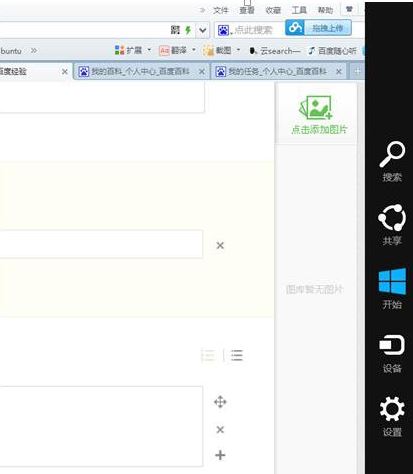Remove the middle field using its X icon

coord(220,245)
